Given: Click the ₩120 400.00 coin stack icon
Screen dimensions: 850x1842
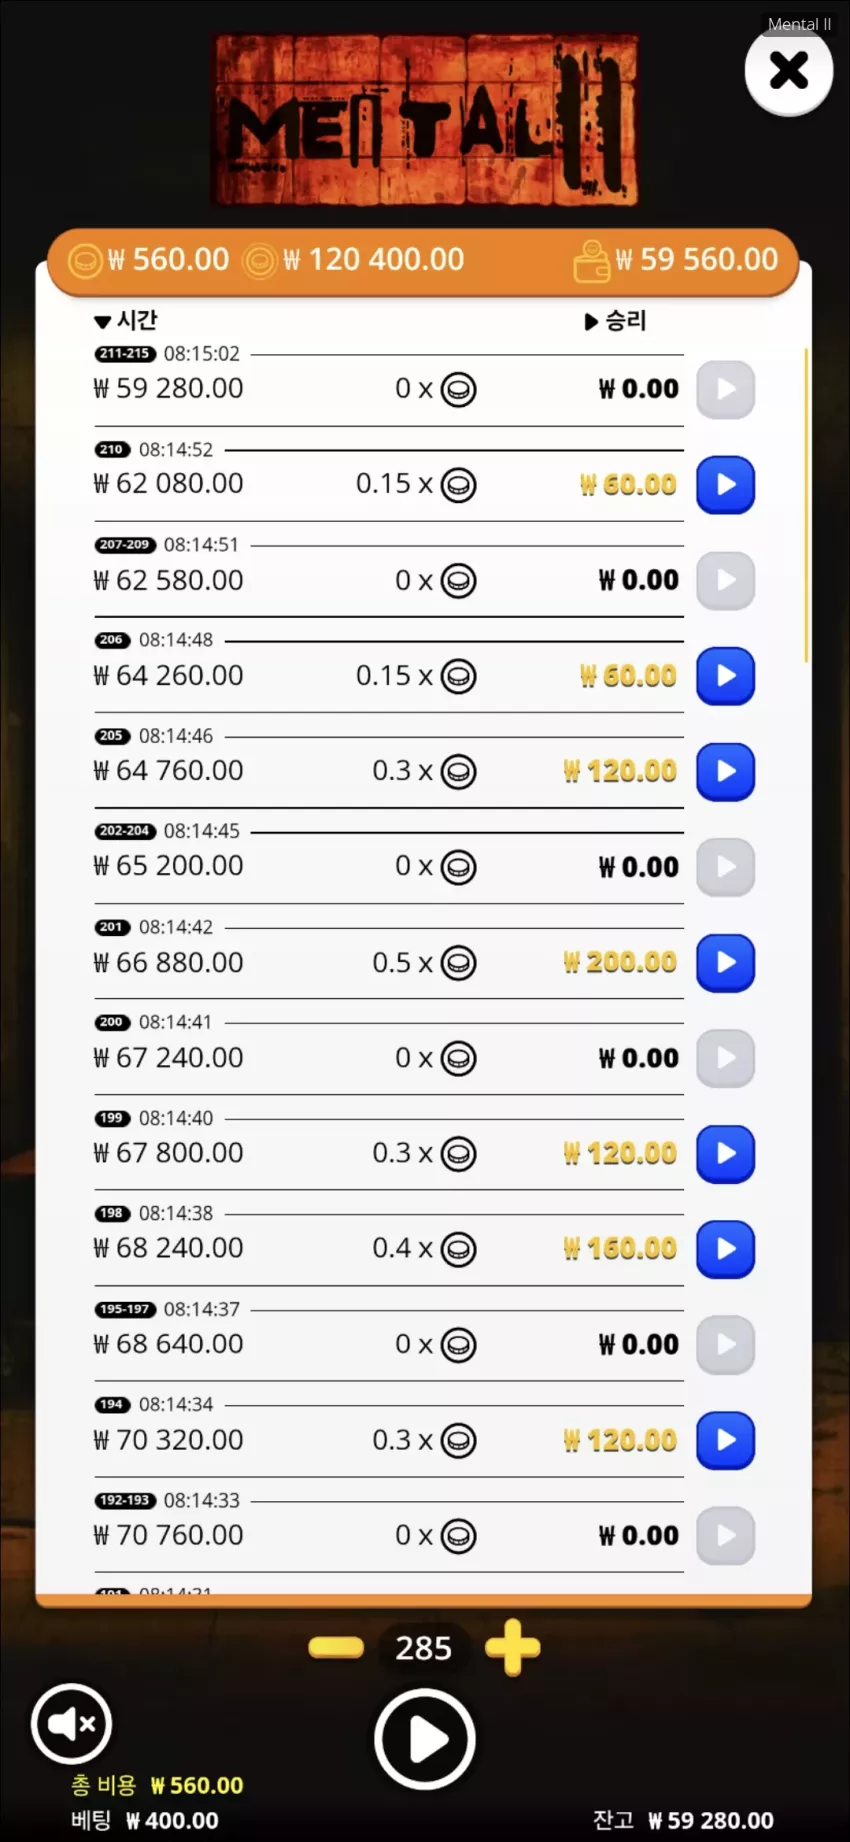Looking at the screenshot, I should [260, 261].
